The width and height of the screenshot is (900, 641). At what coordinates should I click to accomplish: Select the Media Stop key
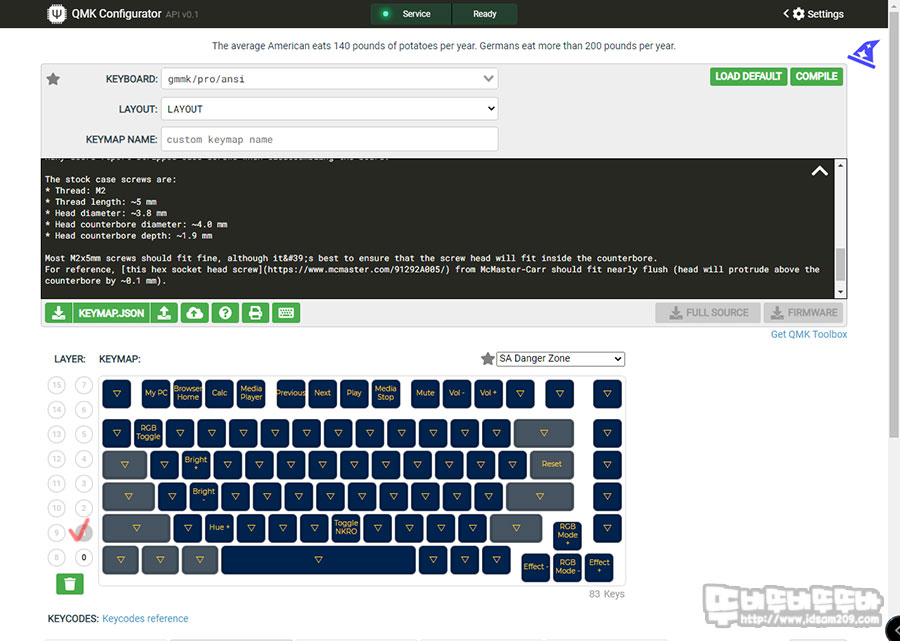coord(386,394)
